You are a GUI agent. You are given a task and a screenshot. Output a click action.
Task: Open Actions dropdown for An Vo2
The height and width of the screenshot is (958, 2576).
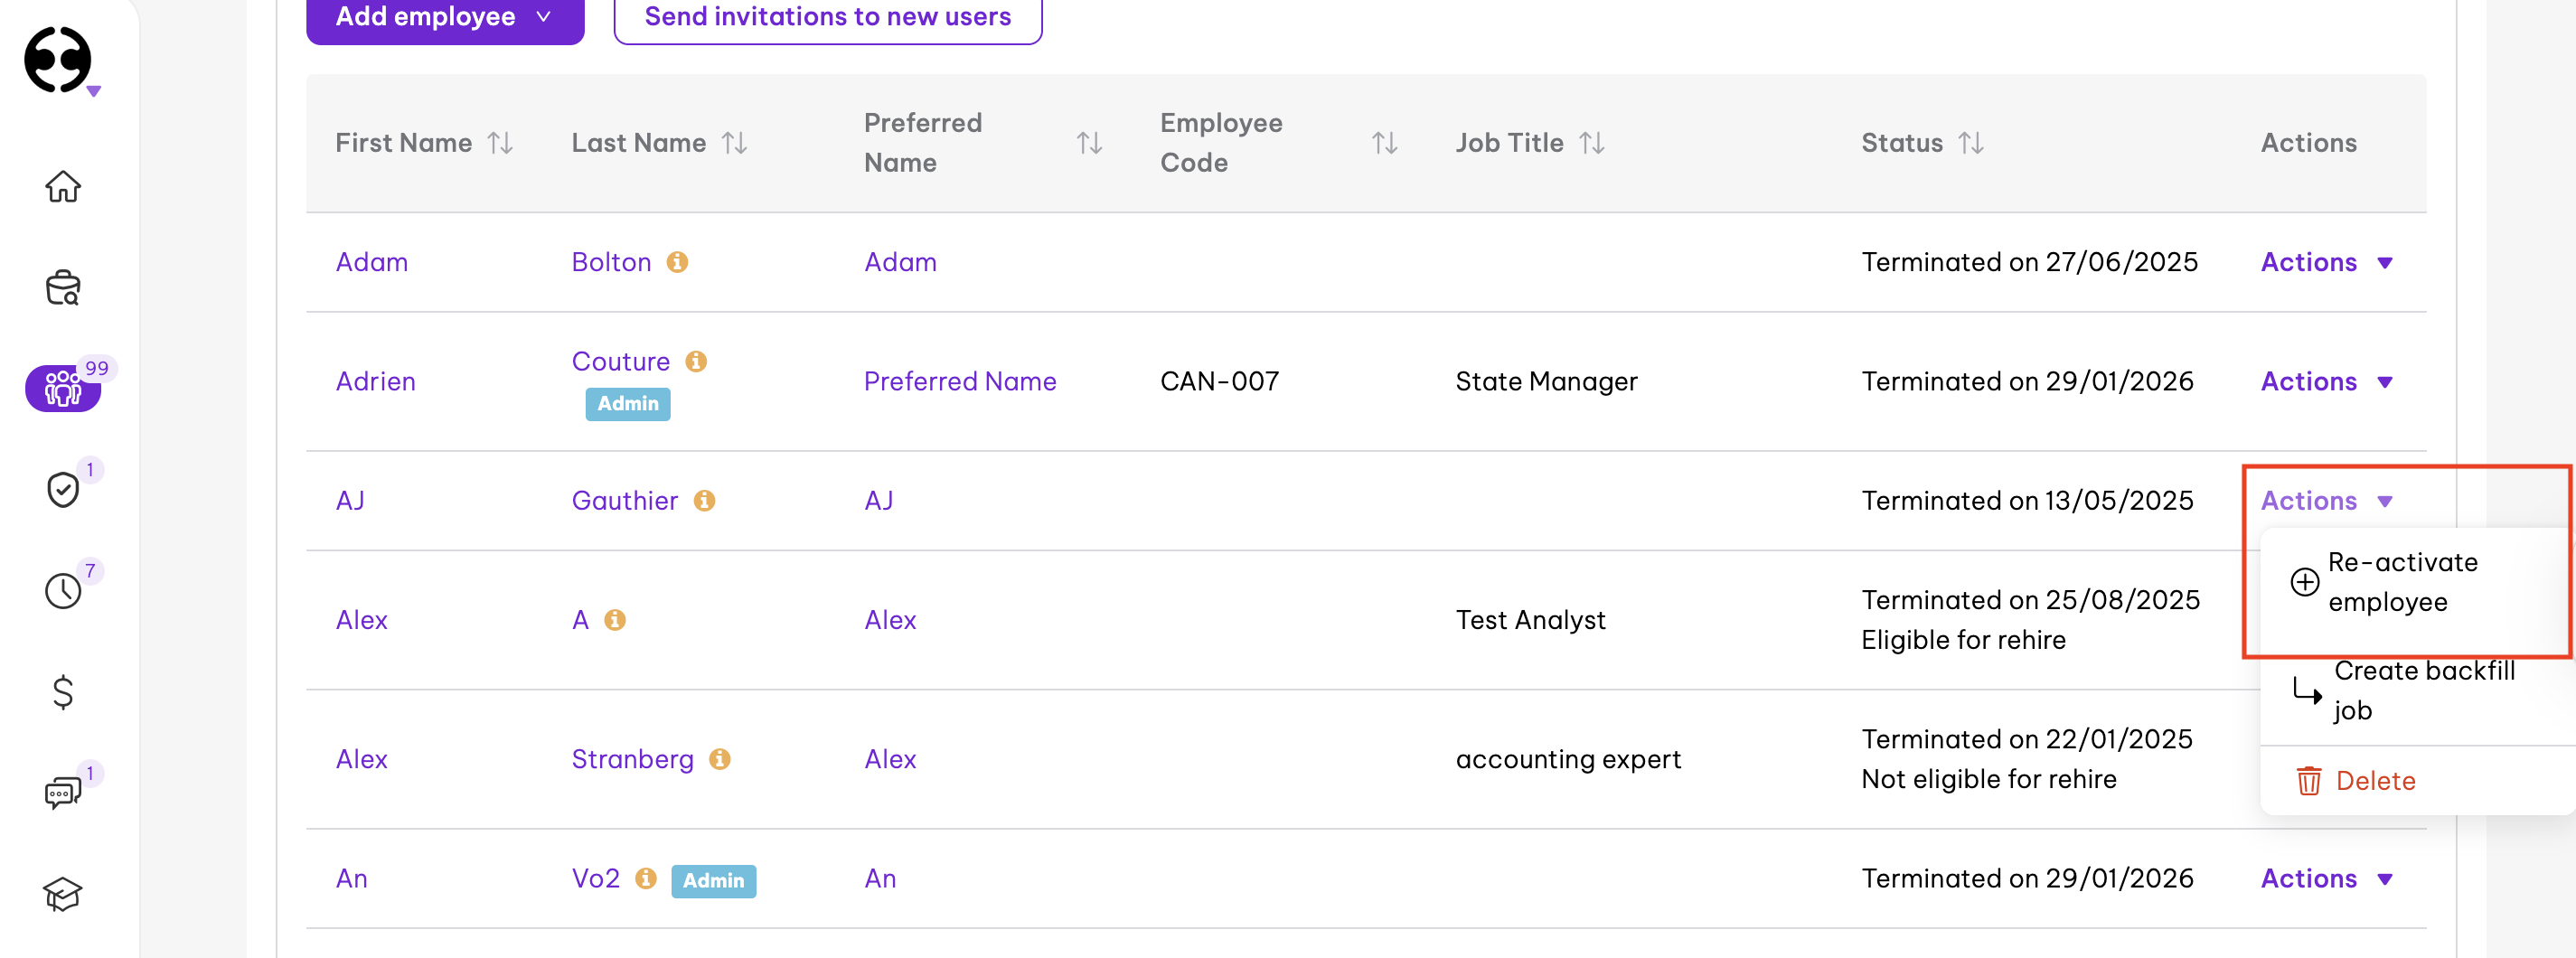(x=2325, y=878)
